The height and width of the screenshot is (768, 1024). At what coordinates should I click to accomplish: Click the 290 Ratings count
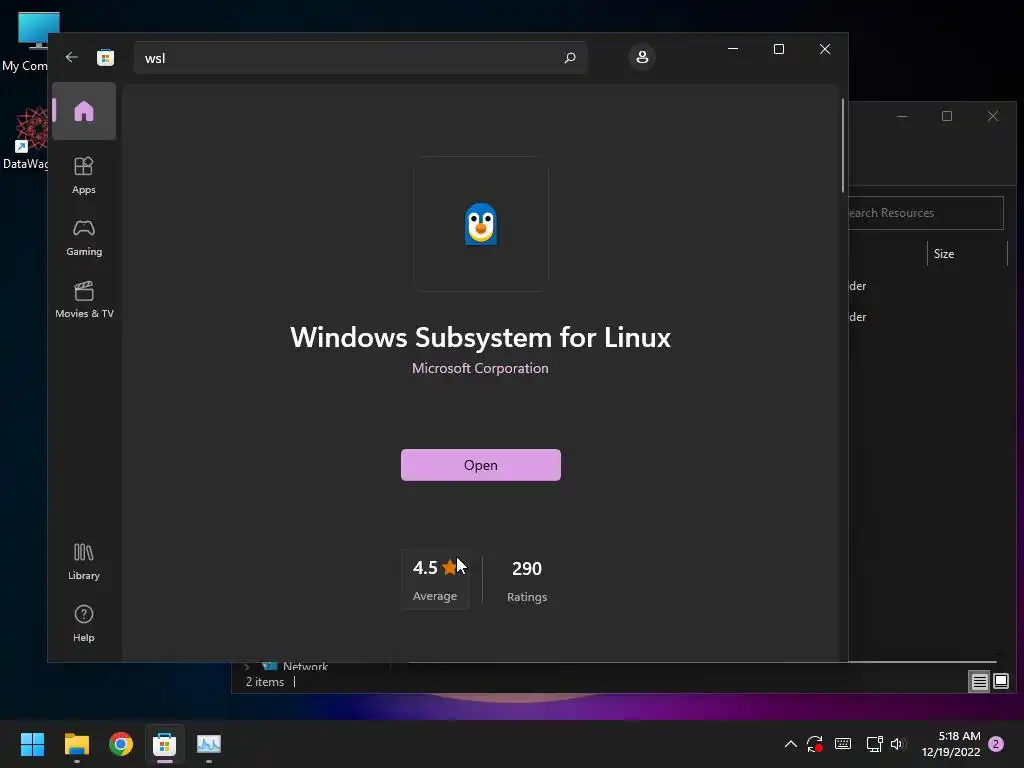coord(527,579)
